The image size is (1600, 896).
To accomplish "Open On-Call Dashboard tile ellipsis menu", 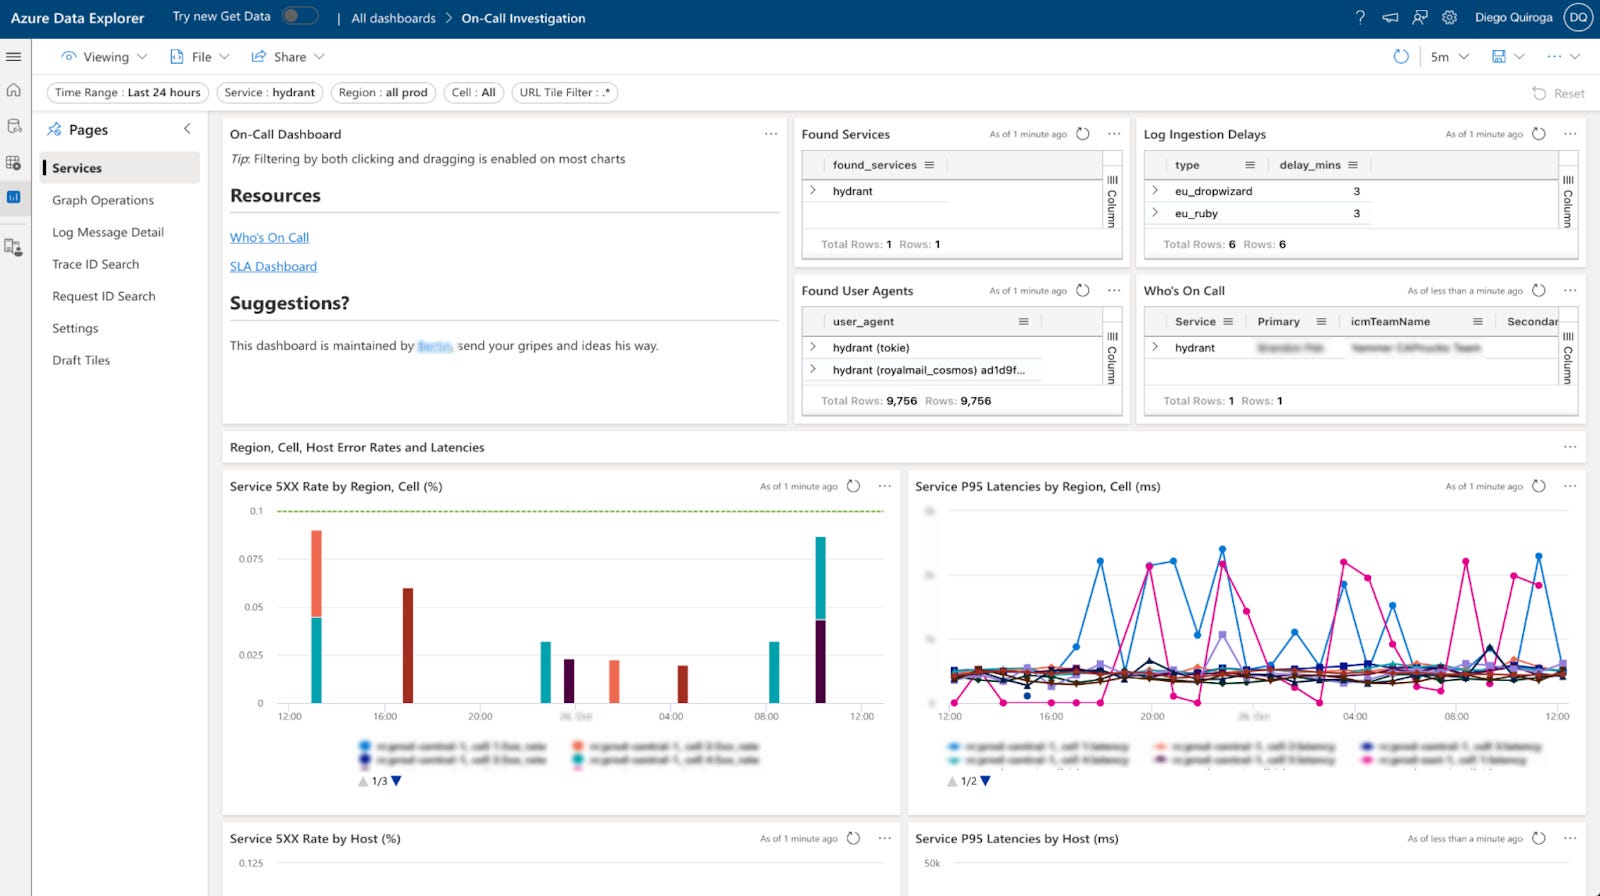I will point(771,134).
